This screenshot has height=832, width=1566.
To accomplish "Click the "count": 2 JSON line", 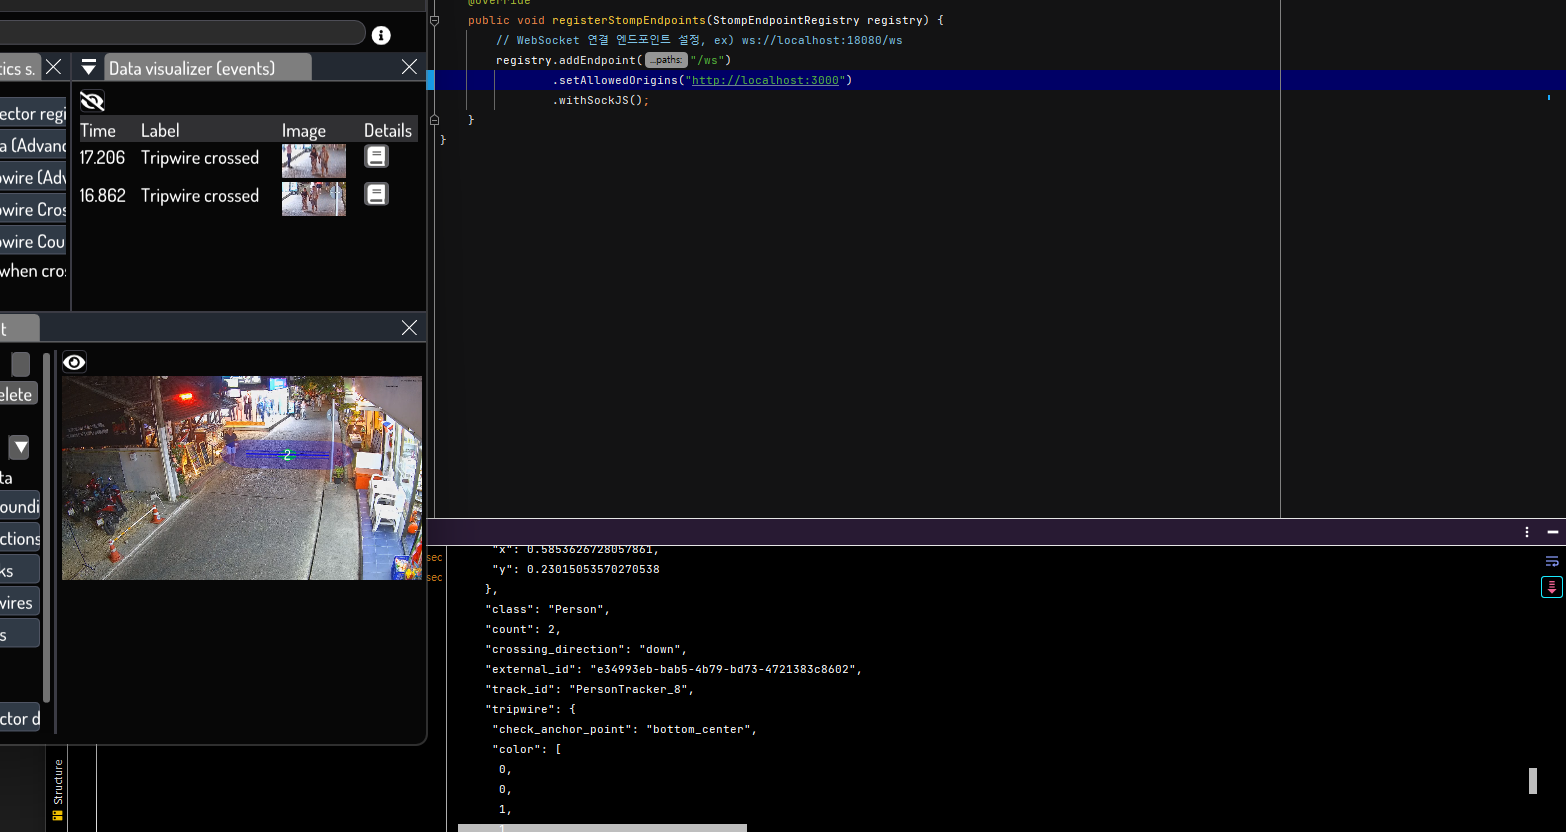I will click(523, 629).
